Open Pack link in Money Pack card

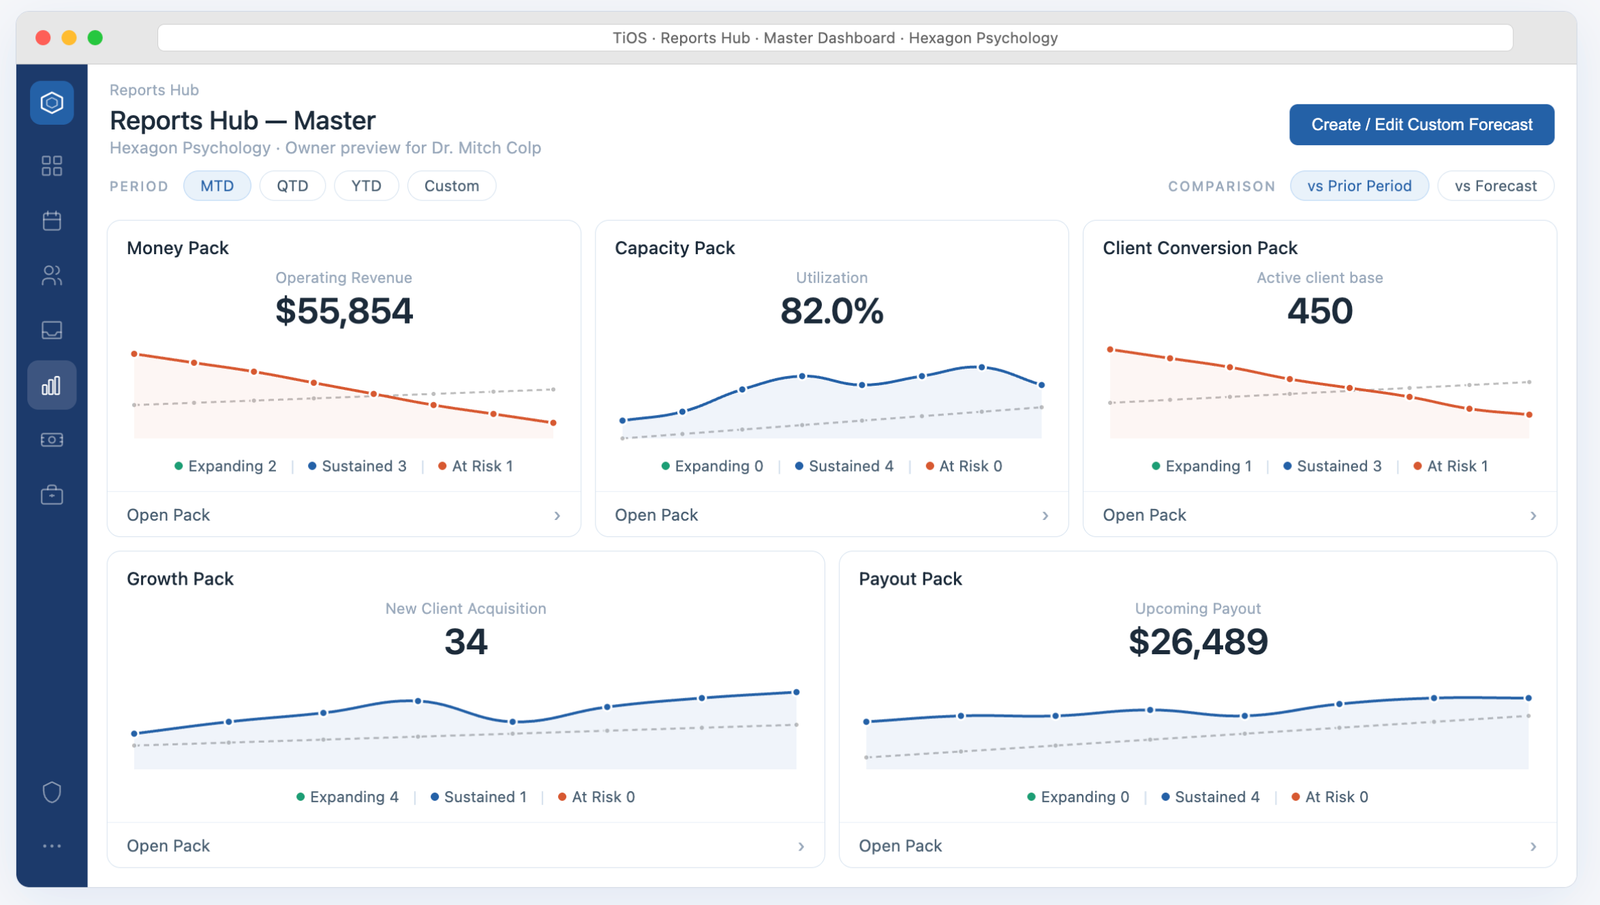168,515
